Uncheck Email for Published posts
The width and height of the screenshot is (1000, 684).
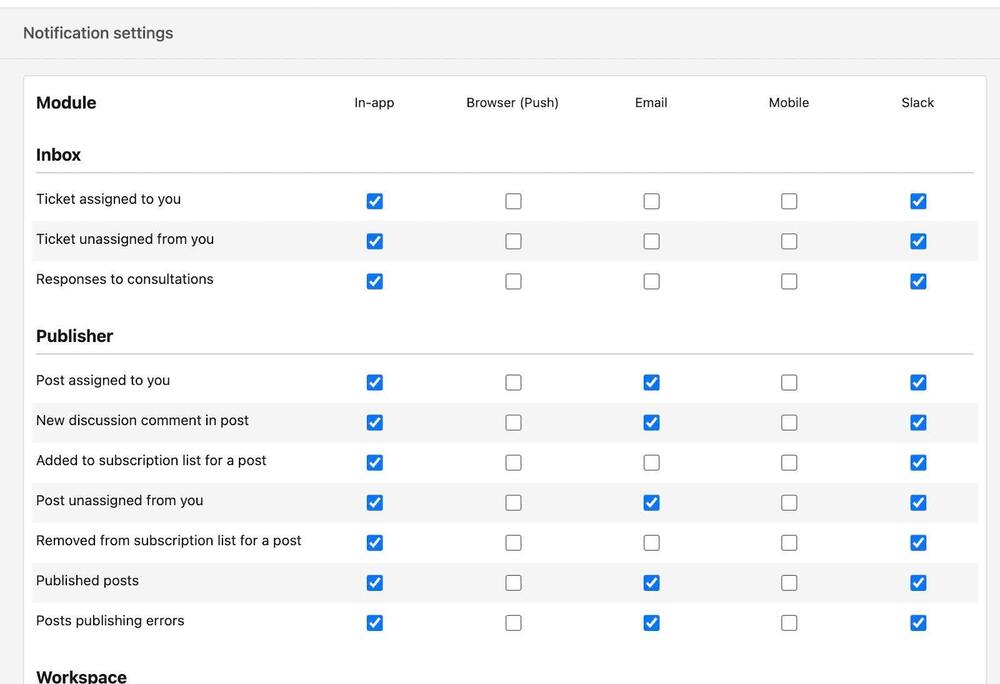coord(651,583)
